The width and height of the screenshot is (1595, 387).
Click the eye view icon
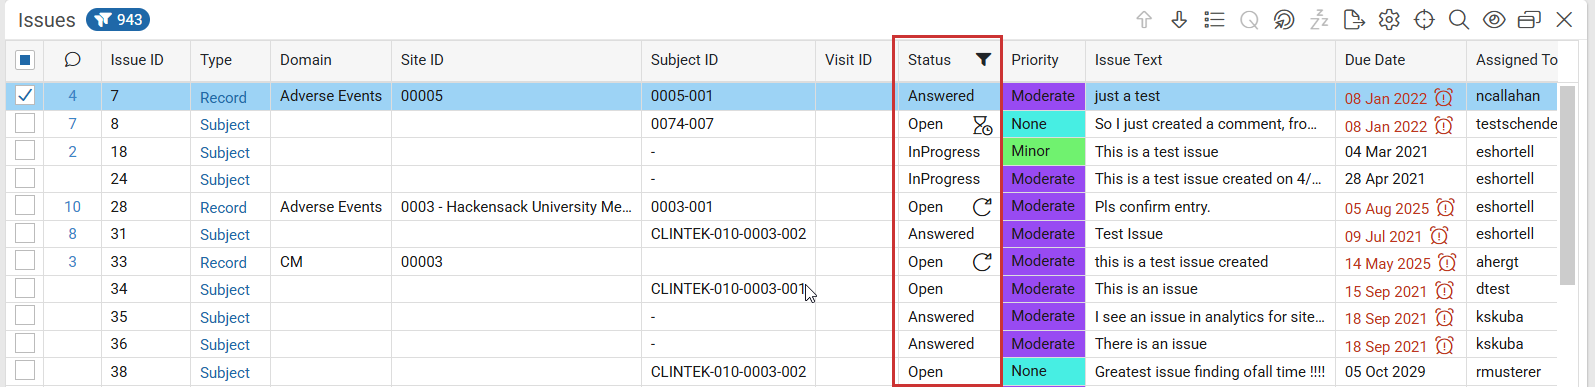click(1494, 20)
